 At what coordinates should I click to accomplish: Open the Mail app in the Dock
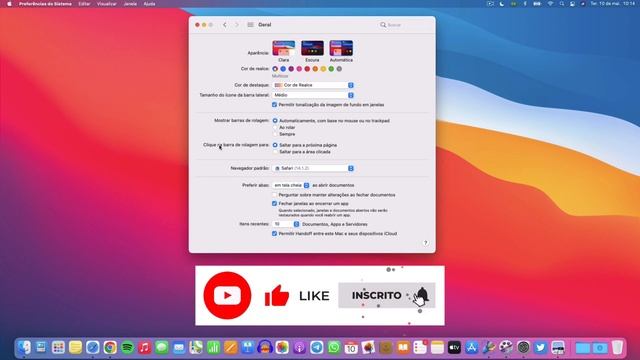tap(179, 347)
